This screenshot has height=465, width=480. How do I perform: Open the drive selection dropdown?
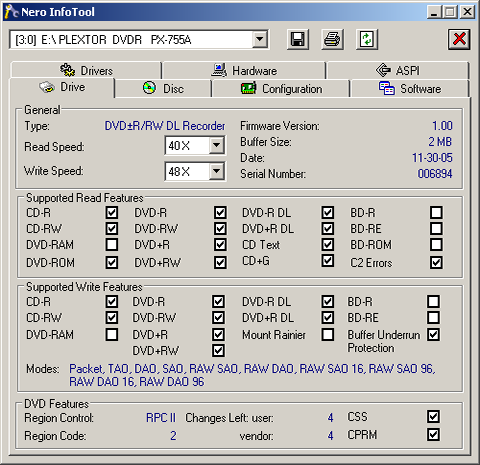260,40
